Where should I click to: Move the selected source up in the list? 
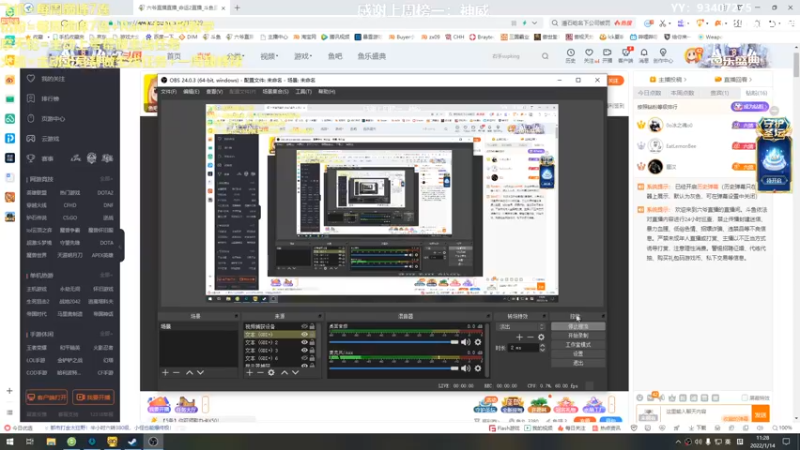(284, 373)
